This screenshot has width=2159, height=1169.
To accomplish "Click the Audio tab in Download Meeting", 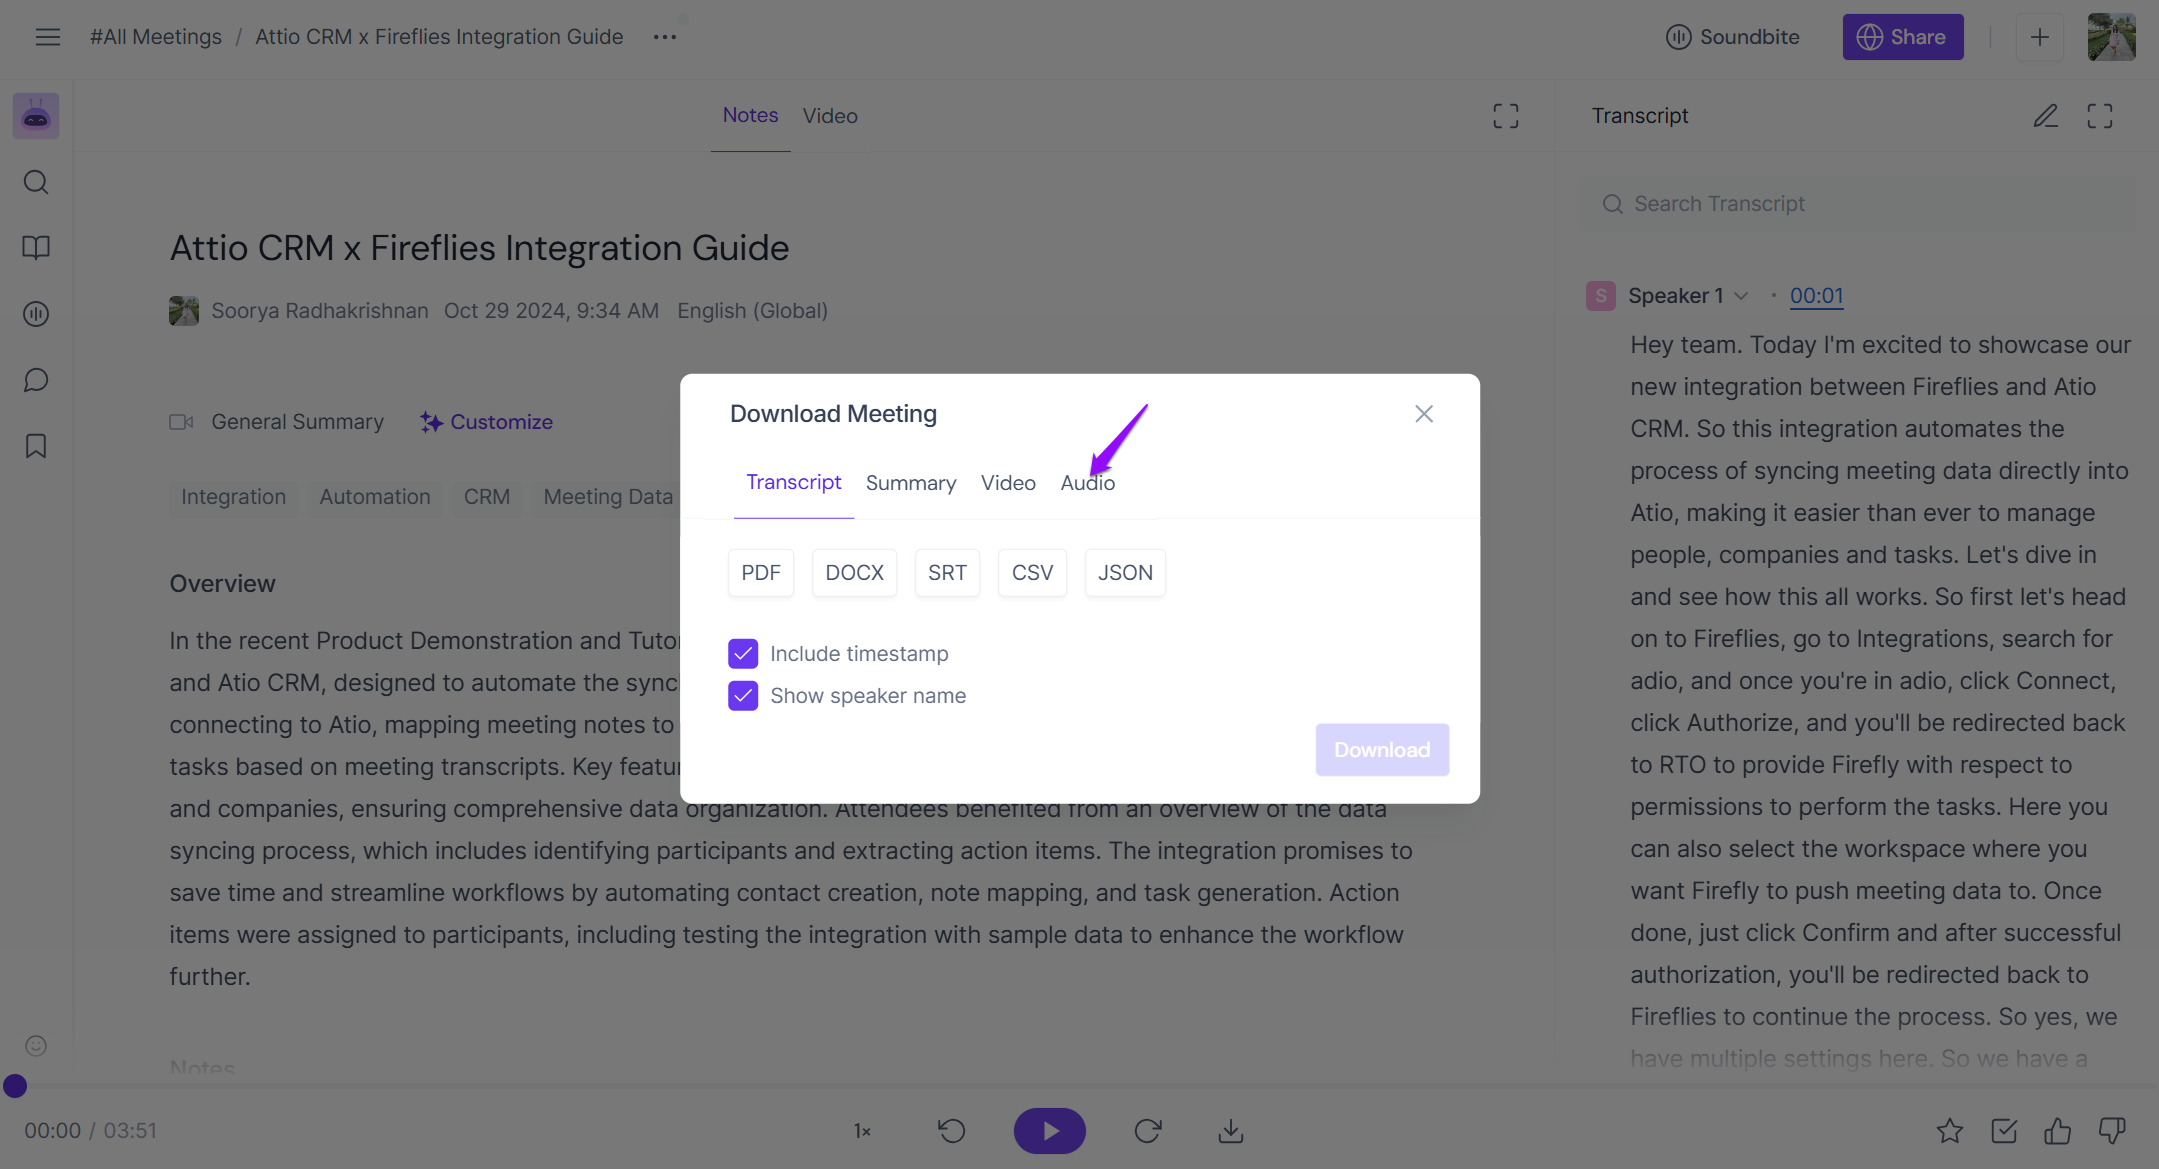I will pos(1088,482).
